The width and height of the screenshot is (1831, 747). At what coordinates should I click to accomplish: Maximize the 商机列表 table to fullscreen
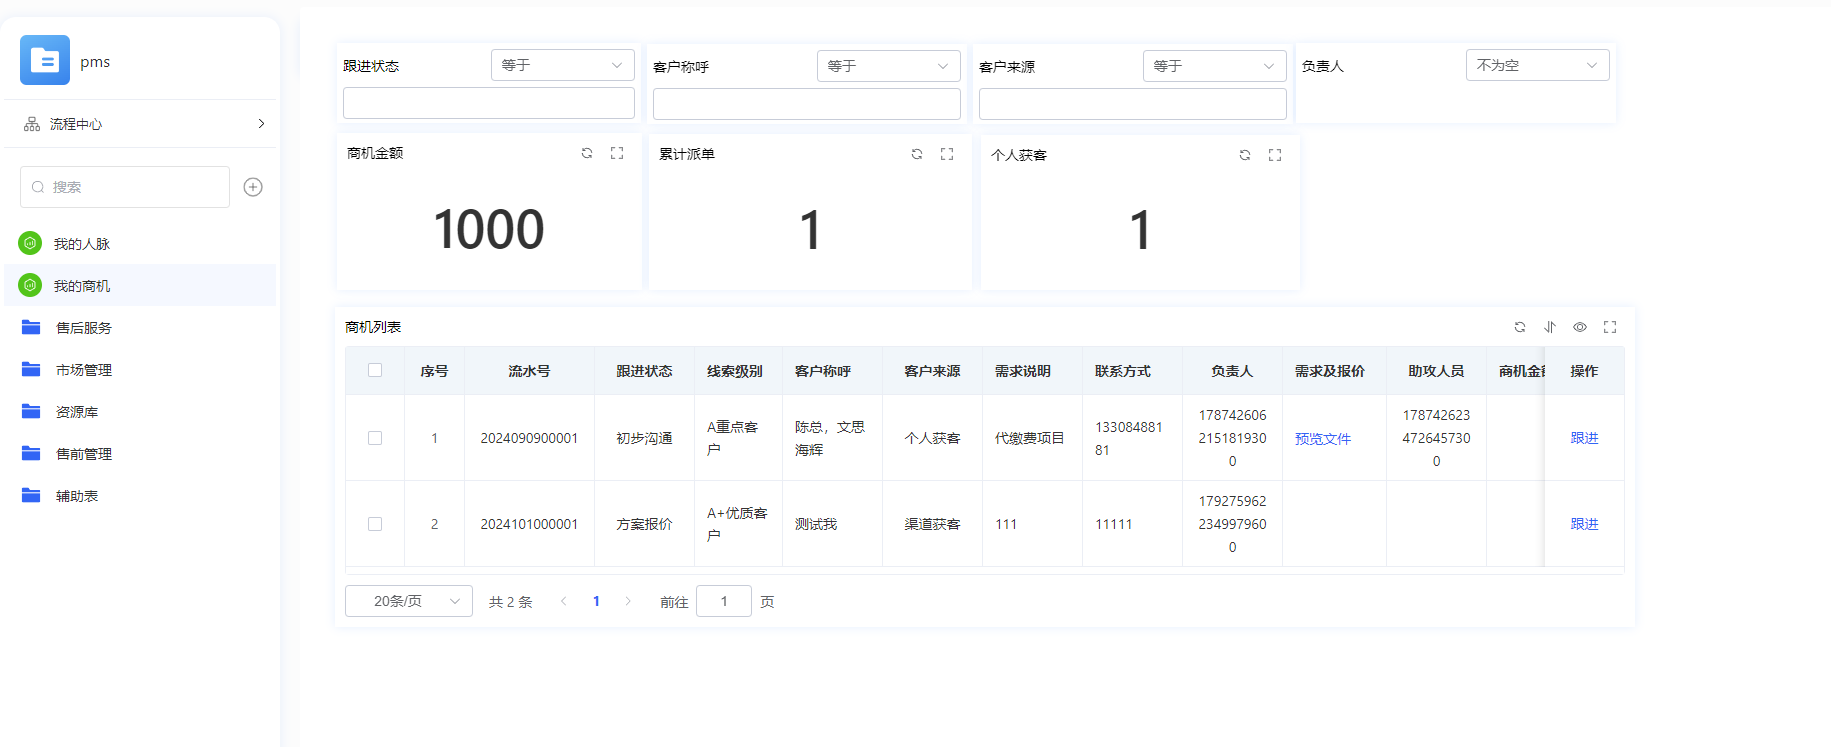(x=1610, y=327)
